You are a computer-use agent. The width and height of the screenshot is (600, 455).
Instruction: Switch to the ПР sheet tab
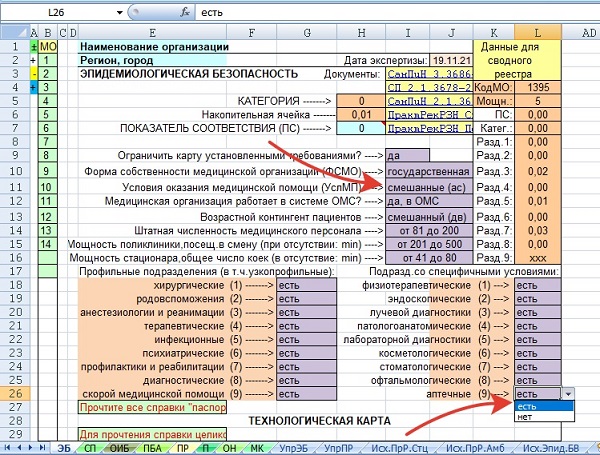183,448
